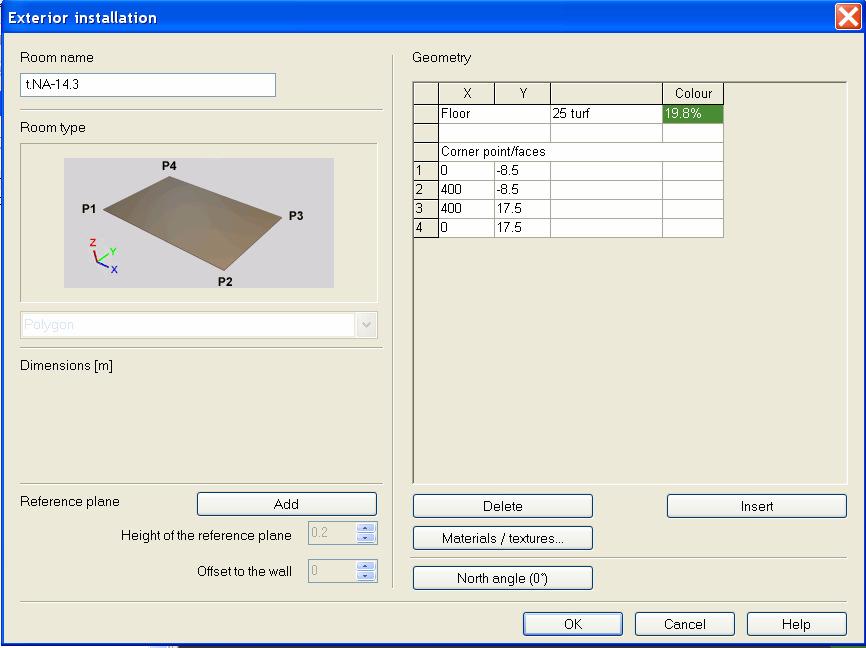Select Y value of corner point 4
This screenshot has width=866, height=648.
(522, 228)
